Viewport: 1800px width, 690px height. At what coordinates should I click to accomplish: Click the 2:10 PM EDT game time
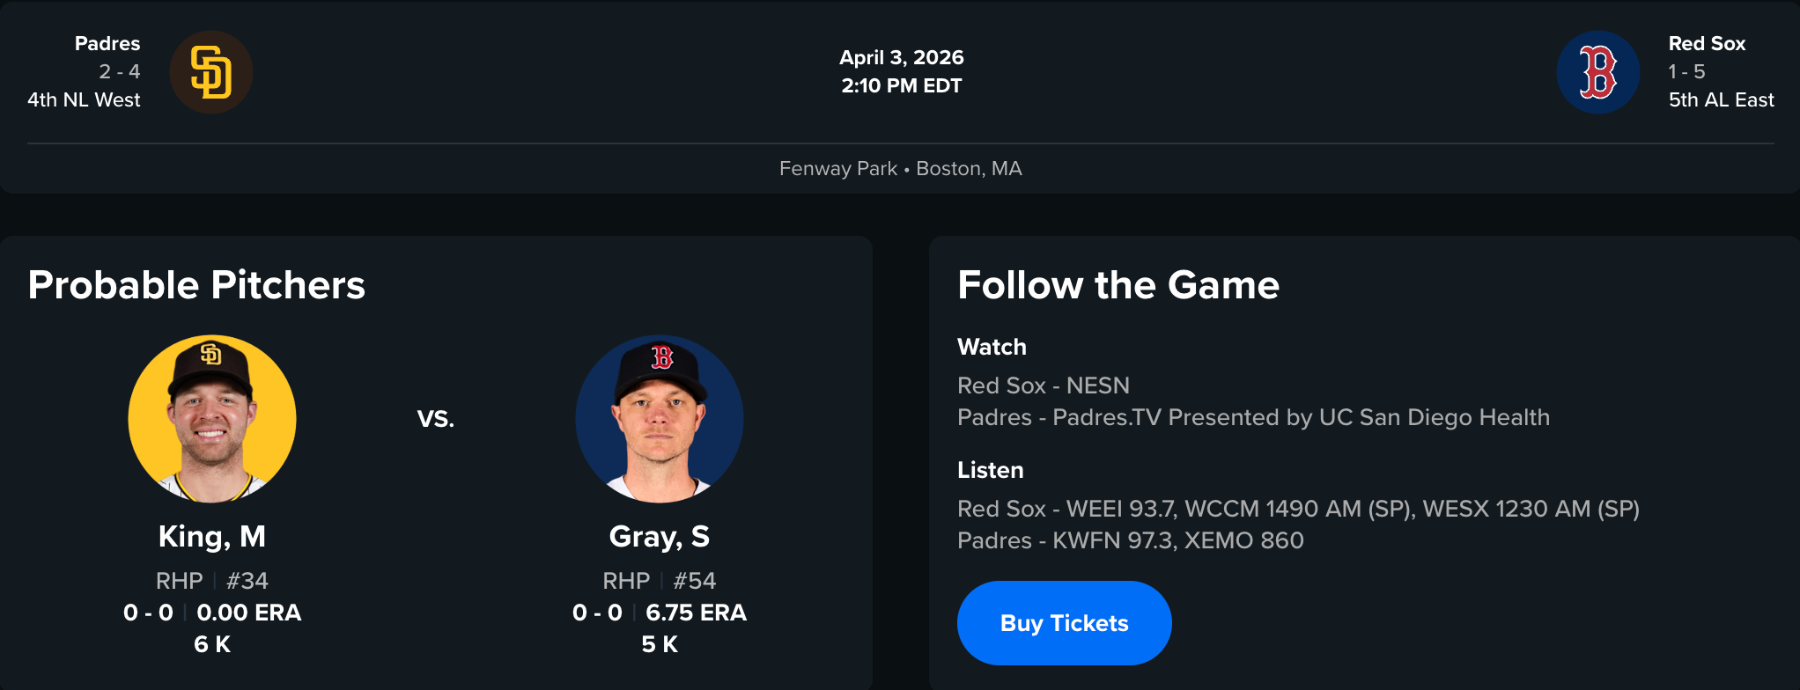click(x=901, y=86)
